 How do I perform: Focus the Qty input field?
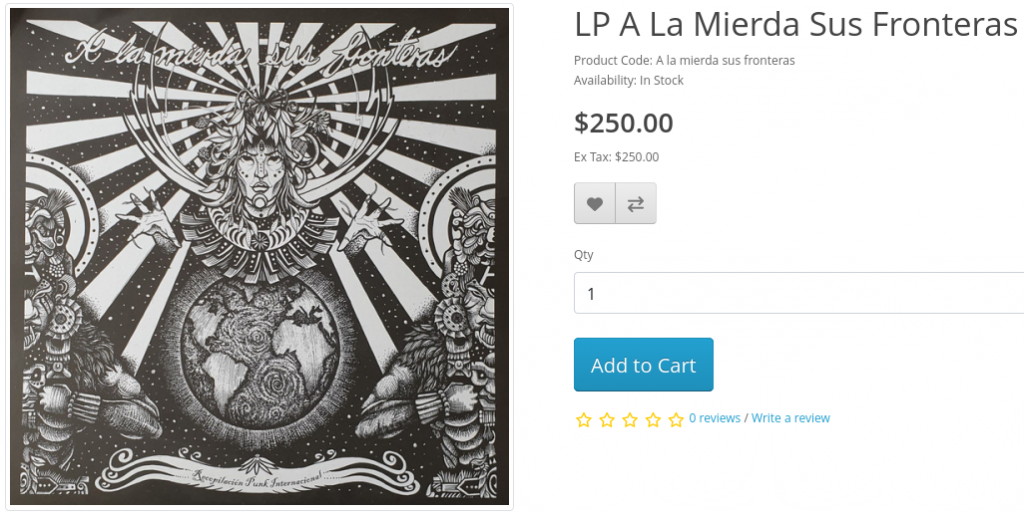tap(799, 293)
